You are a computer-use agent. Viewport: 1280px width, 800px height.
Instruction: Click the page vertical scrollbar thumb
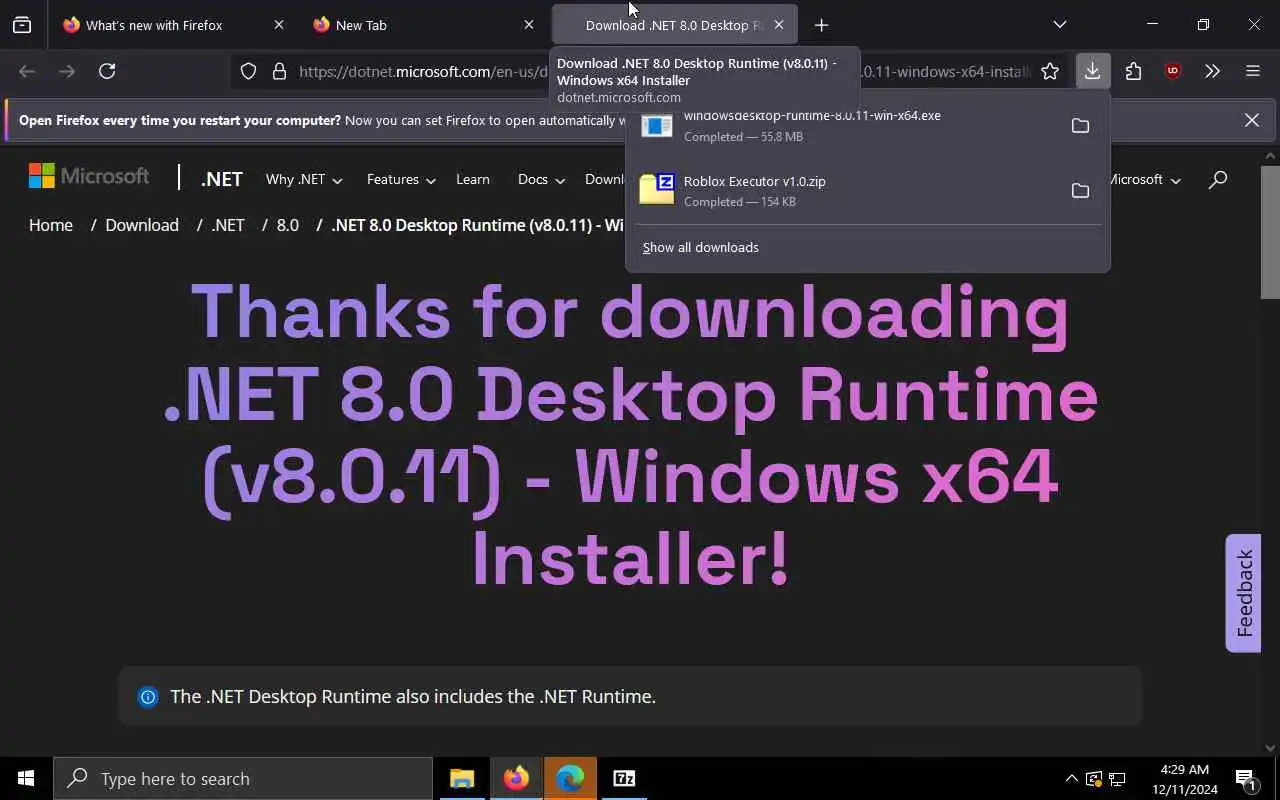coord(1270,232)
